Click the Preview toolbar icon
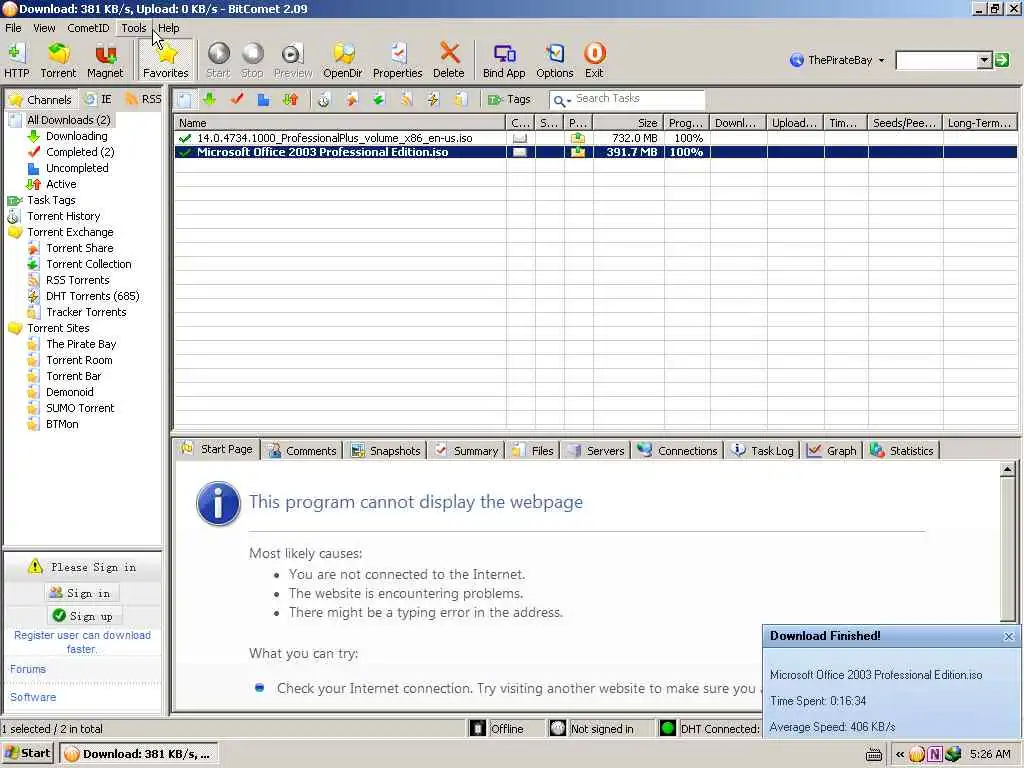 pos(293,60)
